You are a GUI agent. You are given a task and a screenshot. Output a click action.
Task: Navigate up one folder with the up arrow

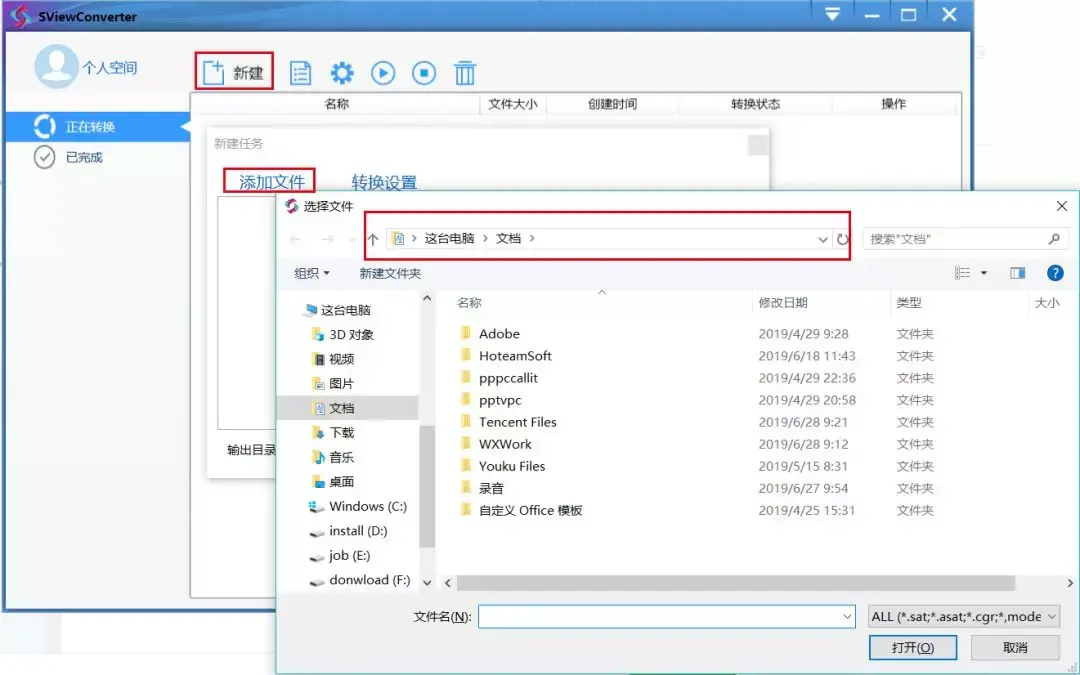(372, 238)
